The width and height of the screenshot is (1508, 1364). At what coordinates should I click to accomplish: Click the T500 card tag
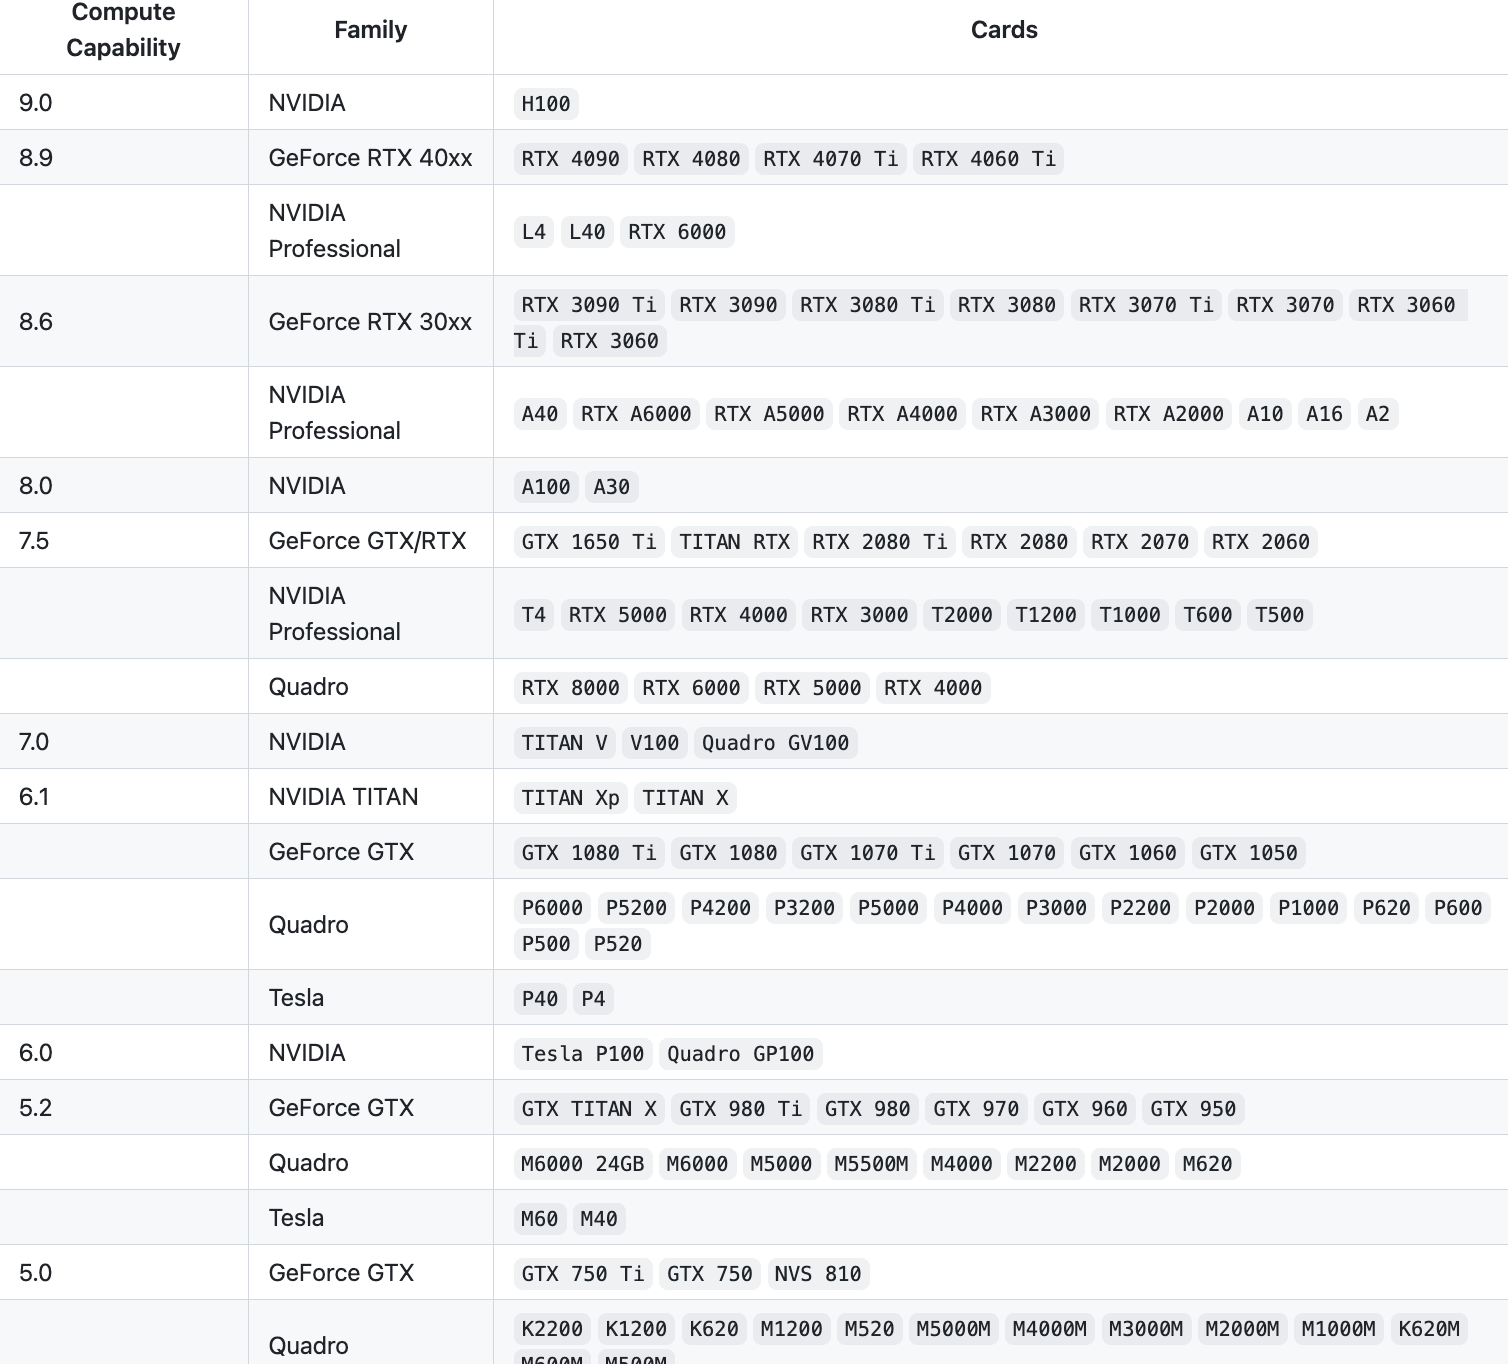(1279, 615)
